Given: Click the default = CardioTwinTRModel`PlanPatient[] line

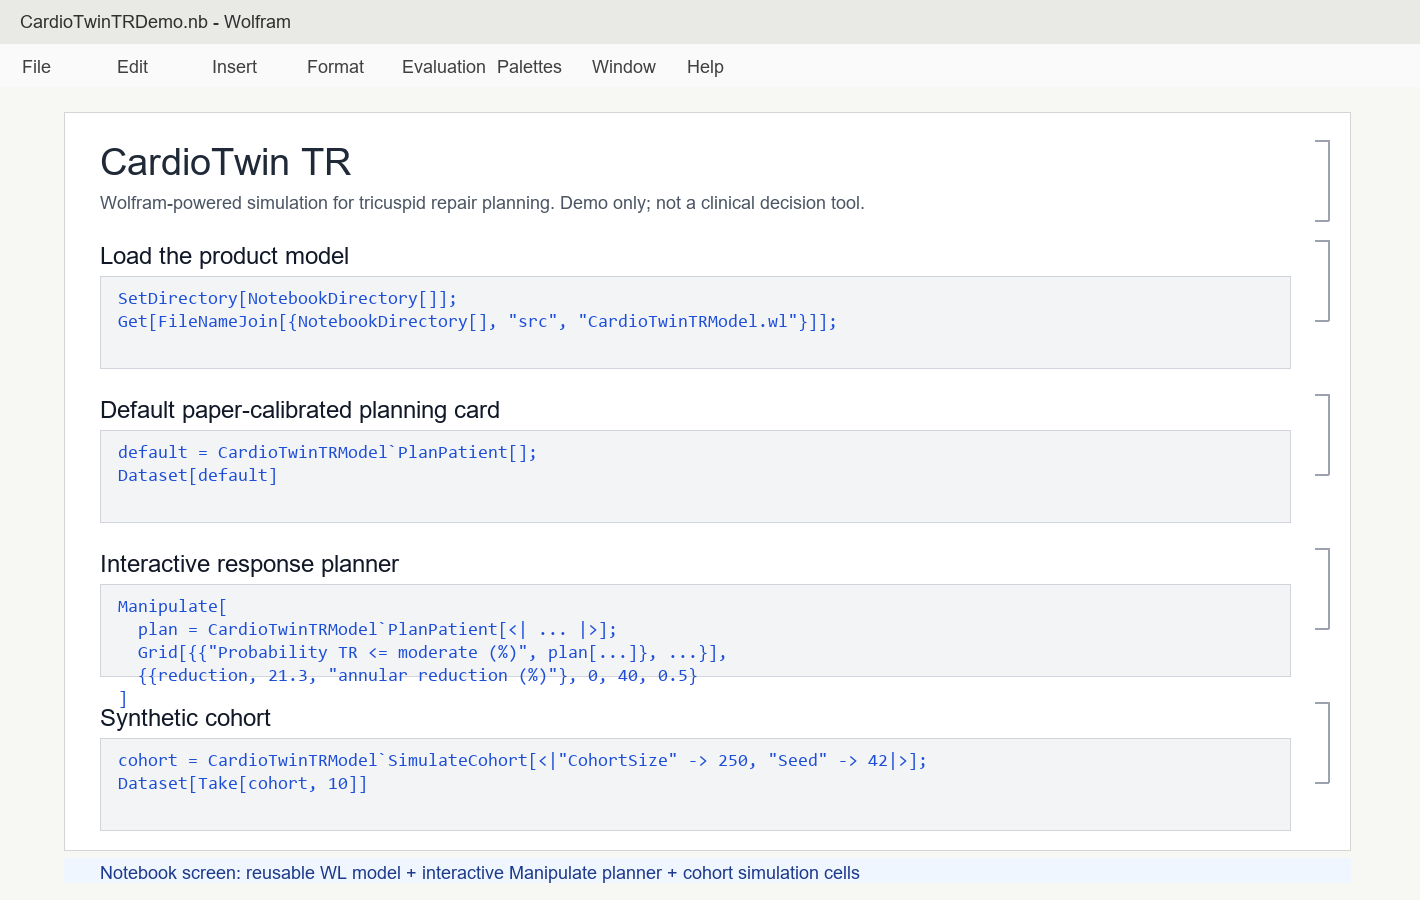Looking at the screenshot, I should tap(327, 452).
